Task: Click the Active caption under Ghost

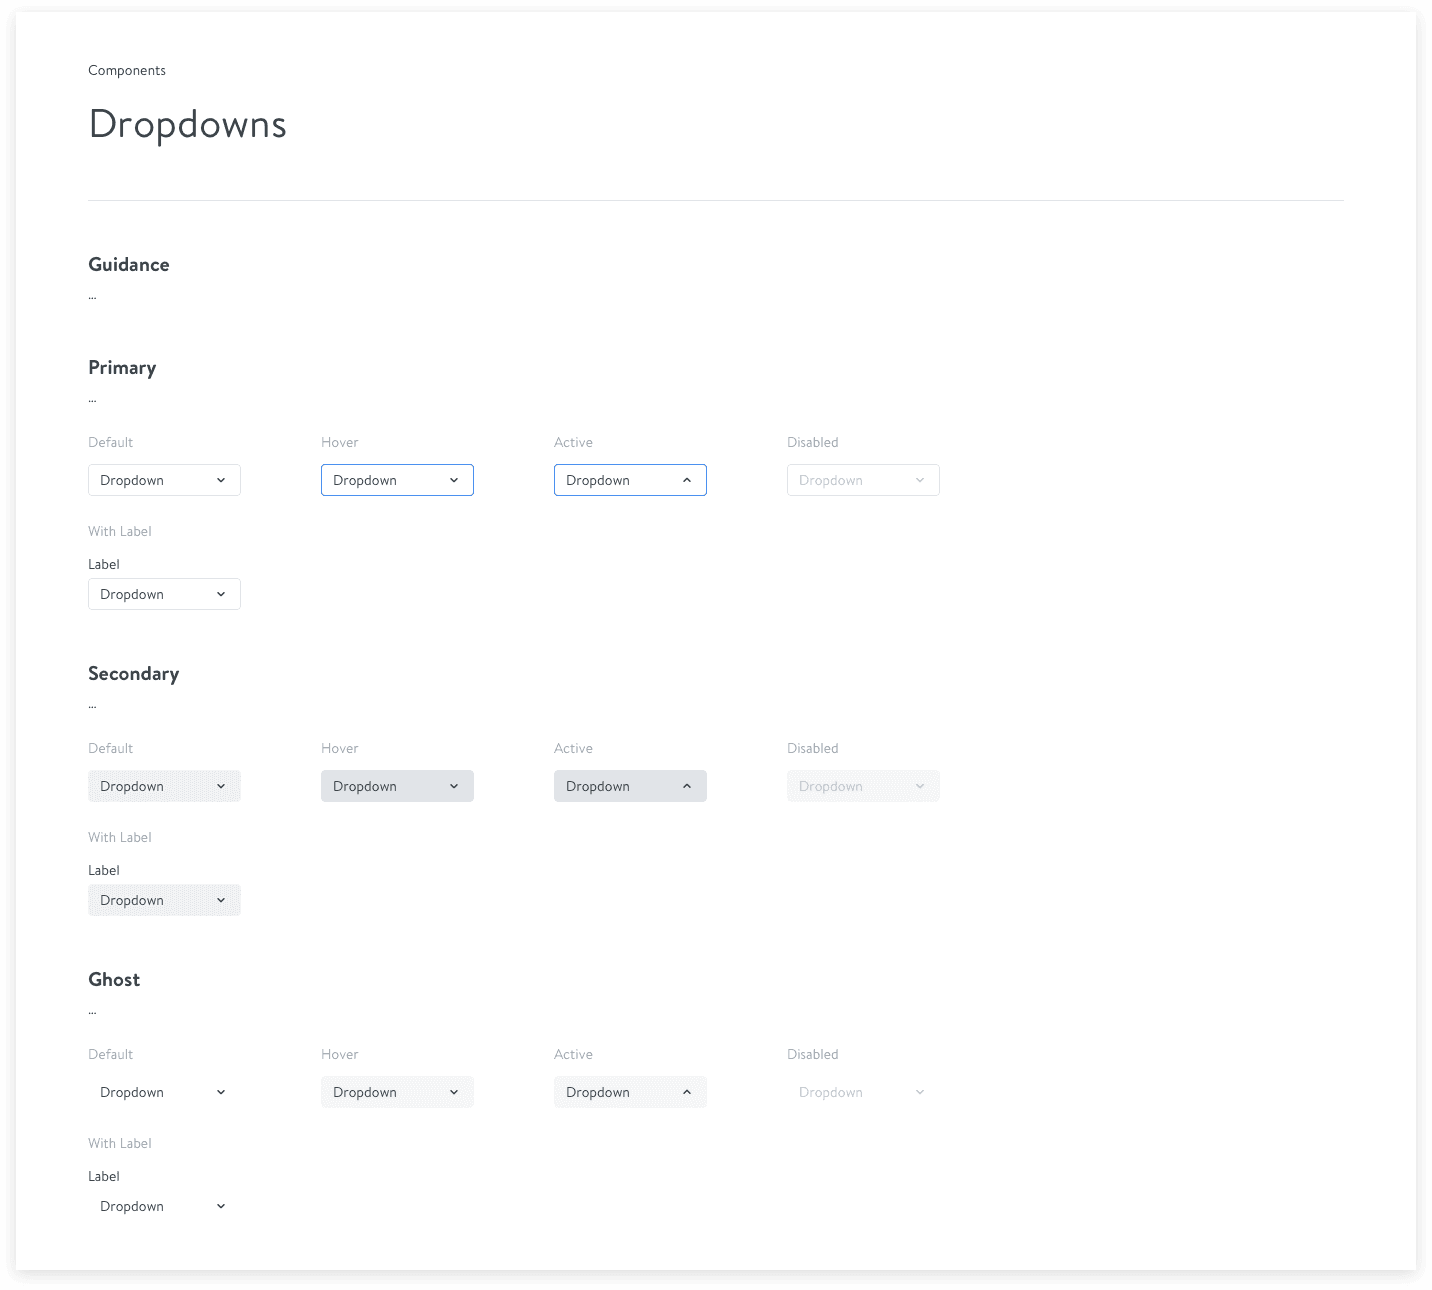Action: tap(573, 1054)
